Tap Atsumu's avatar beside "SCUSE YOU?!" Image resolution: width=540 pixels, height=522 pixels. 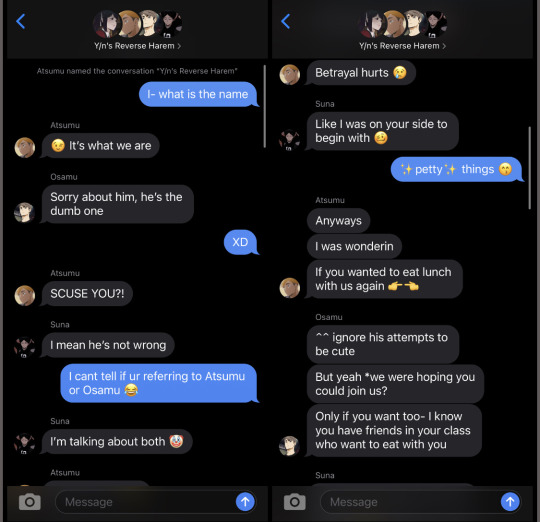[x=25, y=295]
